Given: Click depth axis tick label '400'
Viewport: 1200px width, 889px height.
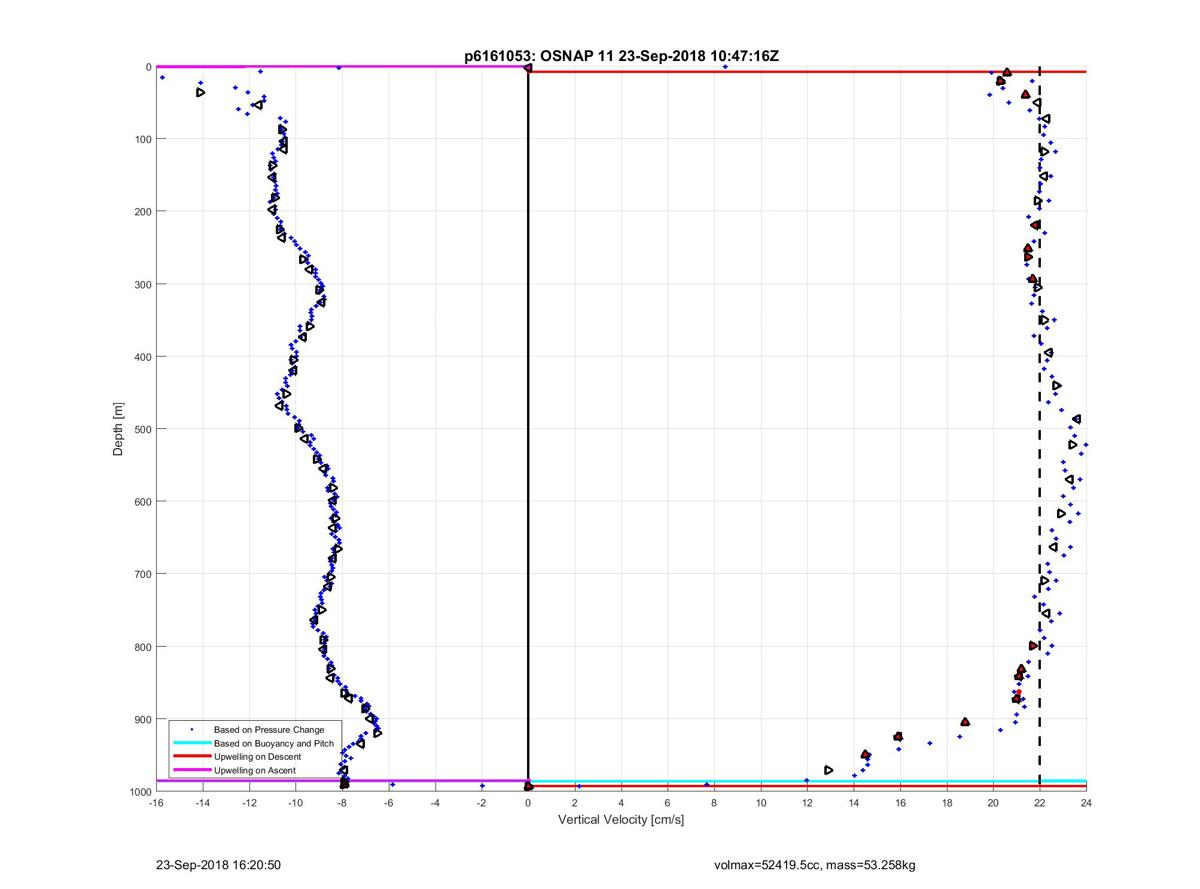Looking at the screenshot, I should (x=142, y=357).
